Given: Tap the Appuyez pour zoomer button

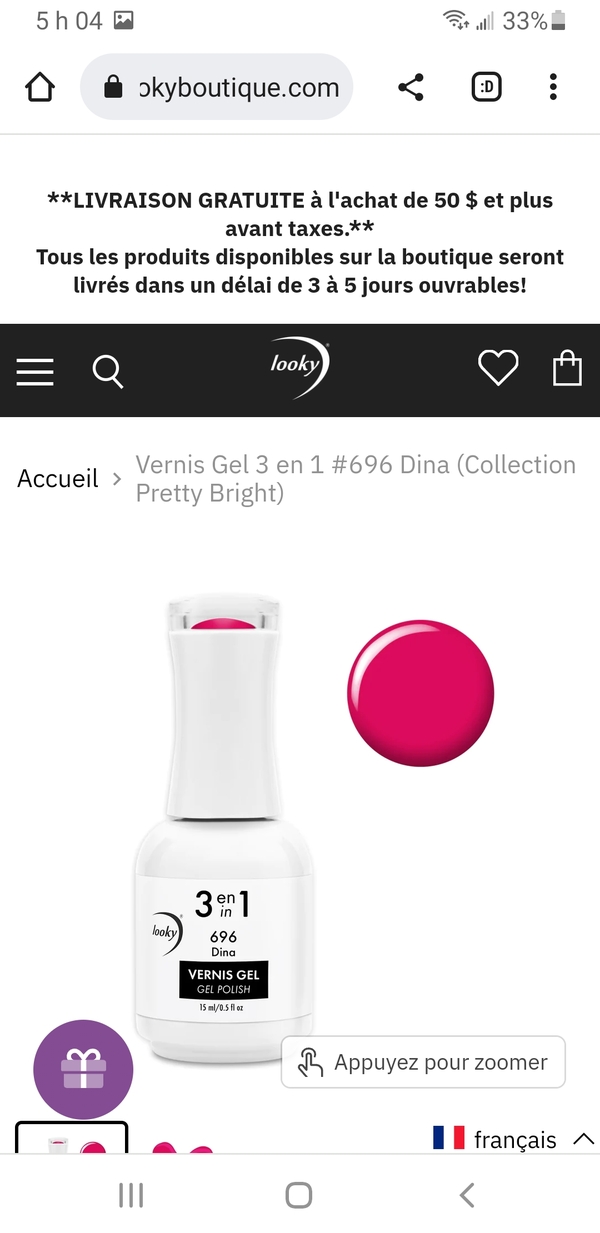Looking at the screenshot, I should click(423, 1062).
